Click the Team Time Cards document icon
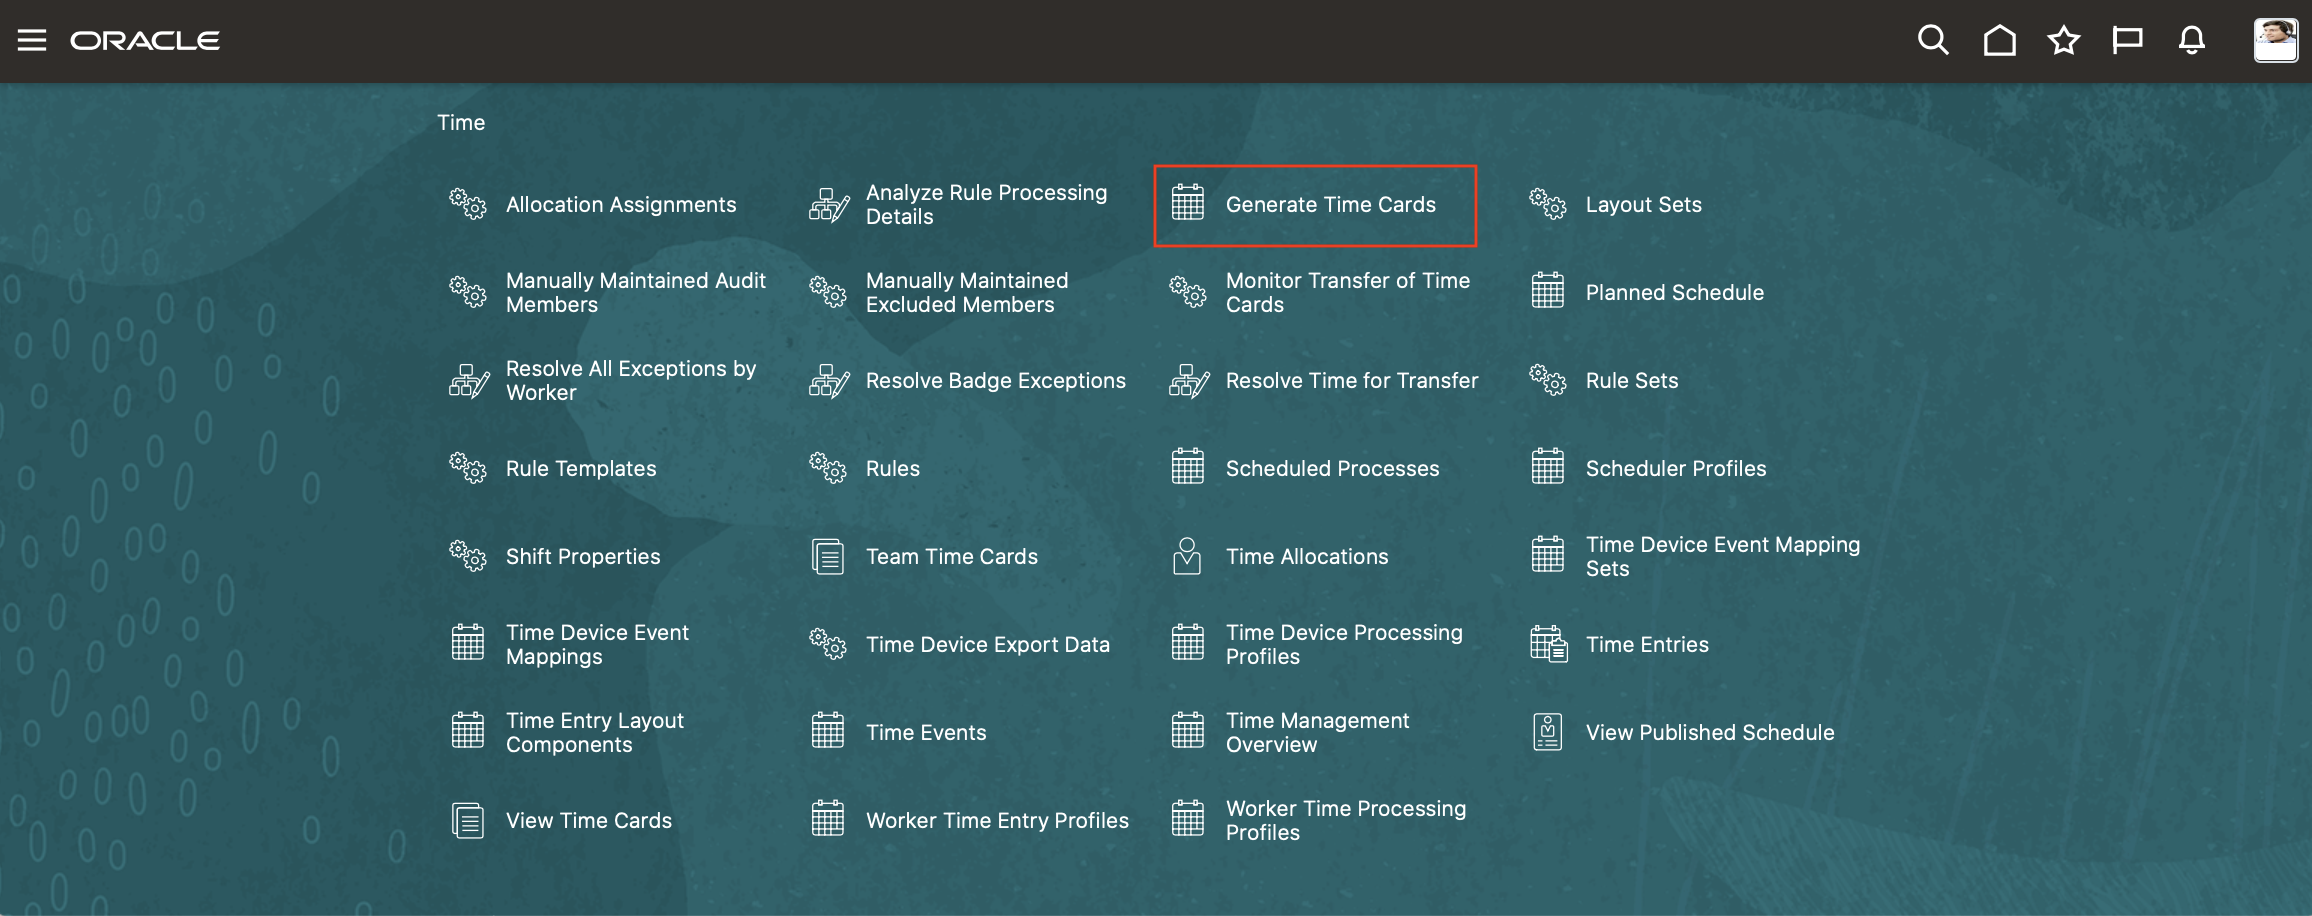Image resolution: width=2312 pixels, height=916 pixels. [x=826, y=555]
